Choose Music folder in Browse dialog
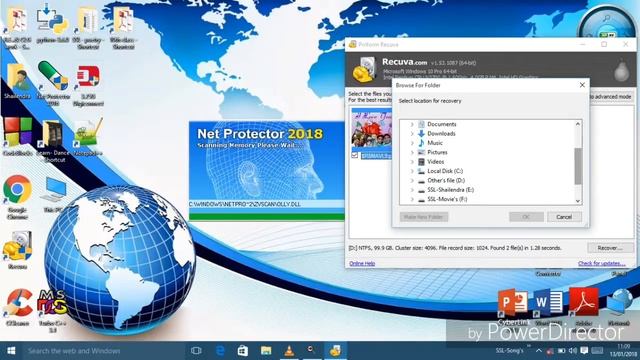This screenshot has height=360, width=640. tap(435, 143)
